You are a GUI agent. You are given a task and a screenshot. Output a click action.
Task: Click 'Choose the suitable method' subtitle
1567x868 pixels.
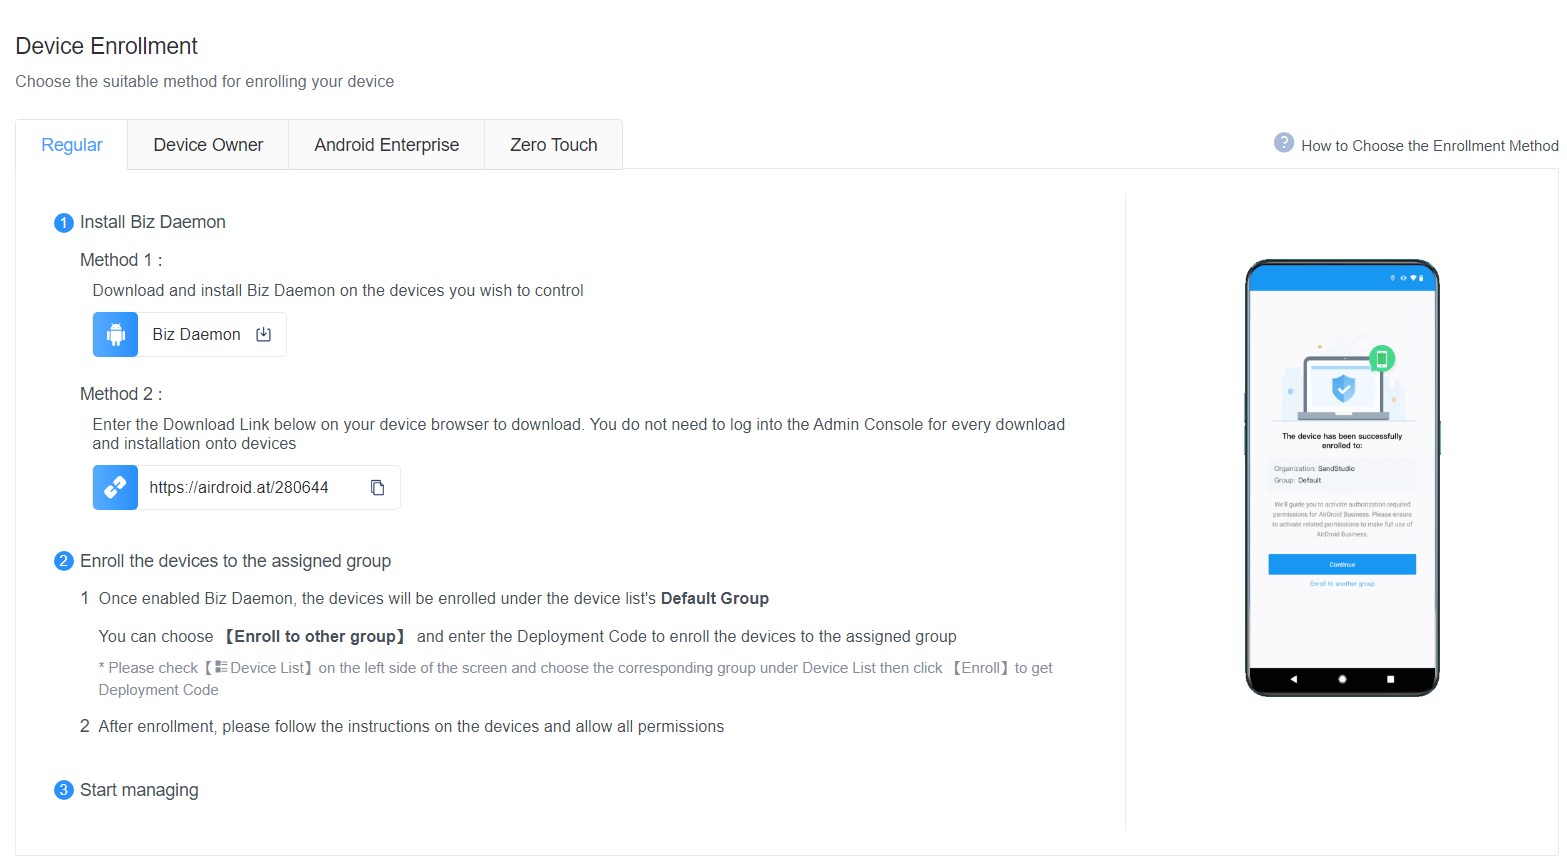coord(205,82)
